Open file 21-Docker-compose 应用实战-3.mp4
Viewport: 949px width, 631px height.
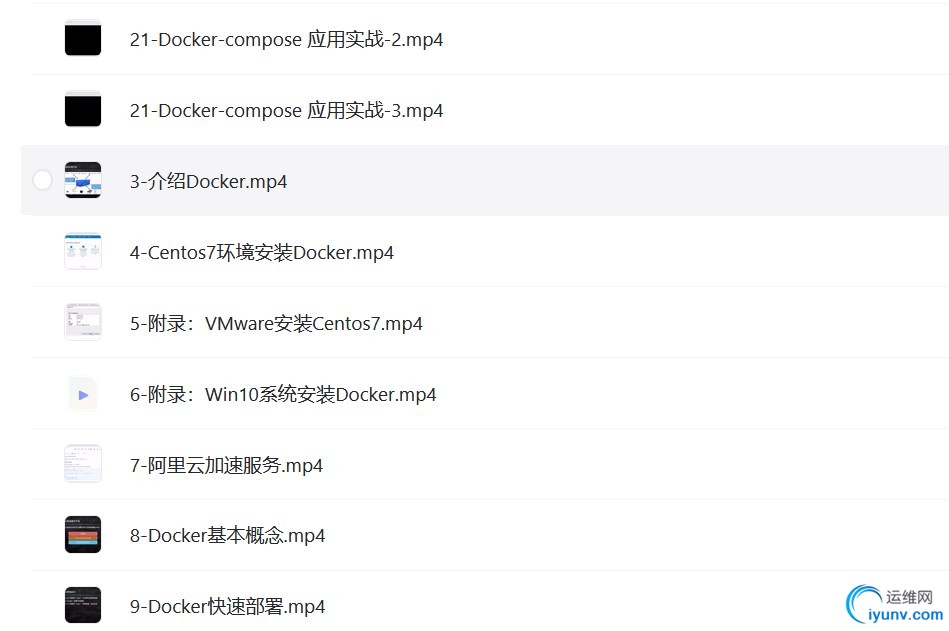(286, 110)
